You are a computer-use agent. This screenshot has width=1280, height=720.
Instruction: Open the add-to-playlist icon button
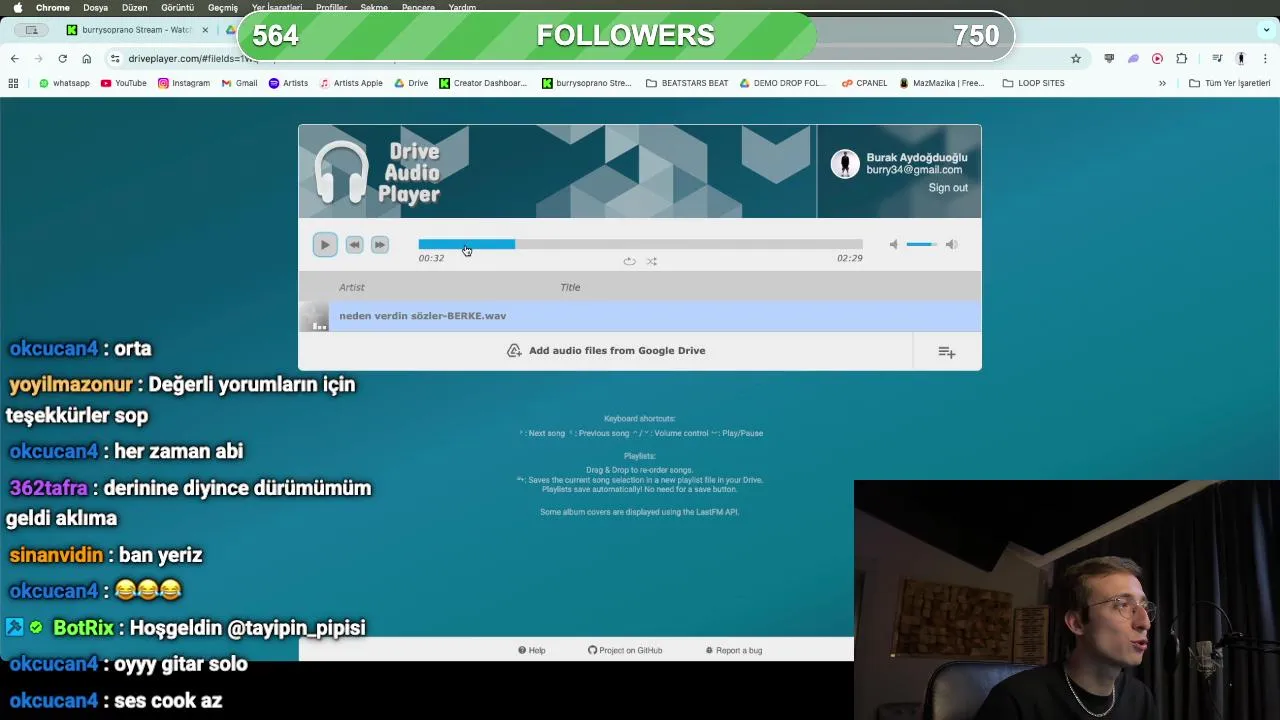[947, 352]
